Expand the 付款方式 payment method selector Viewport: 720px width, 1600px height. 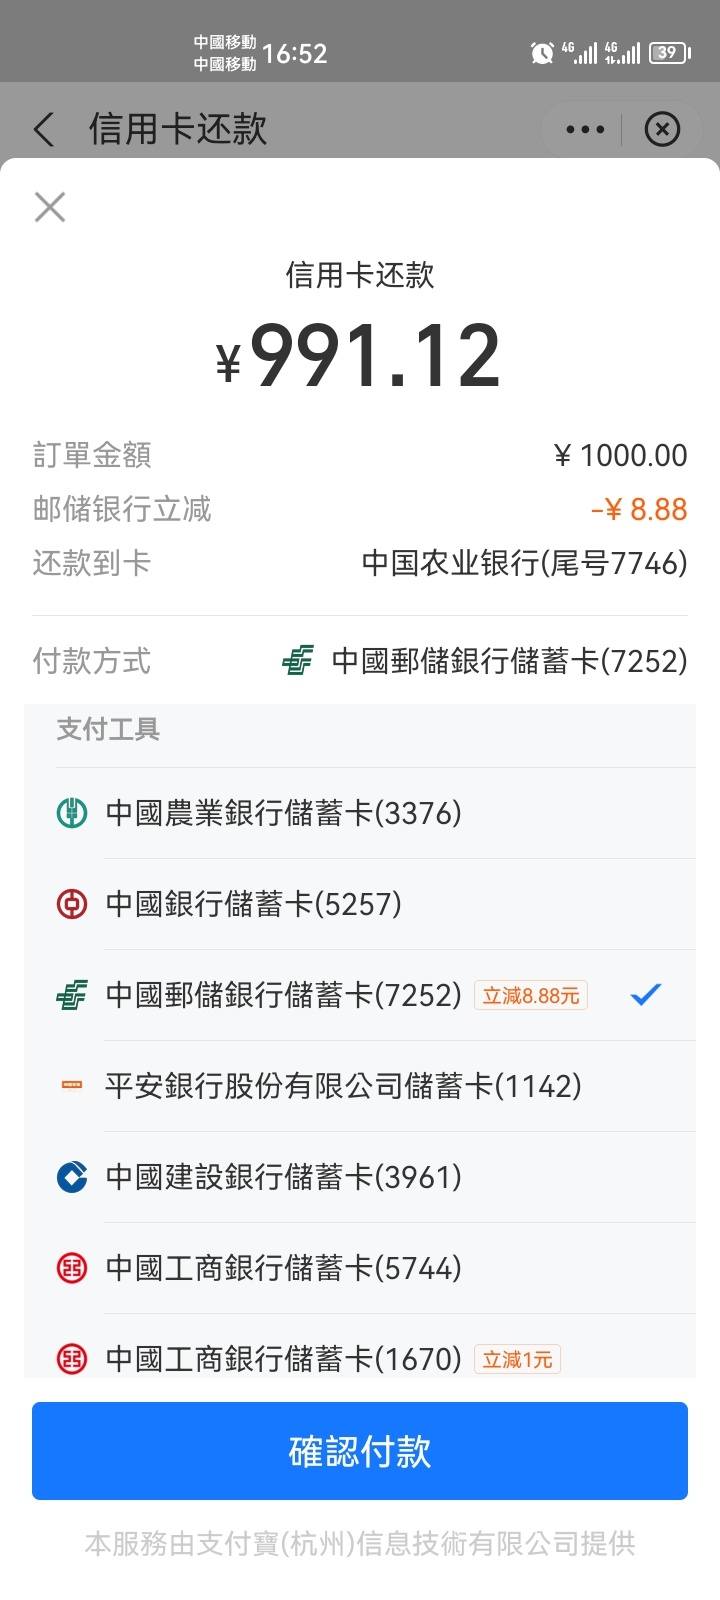click(x=360, y=661)
